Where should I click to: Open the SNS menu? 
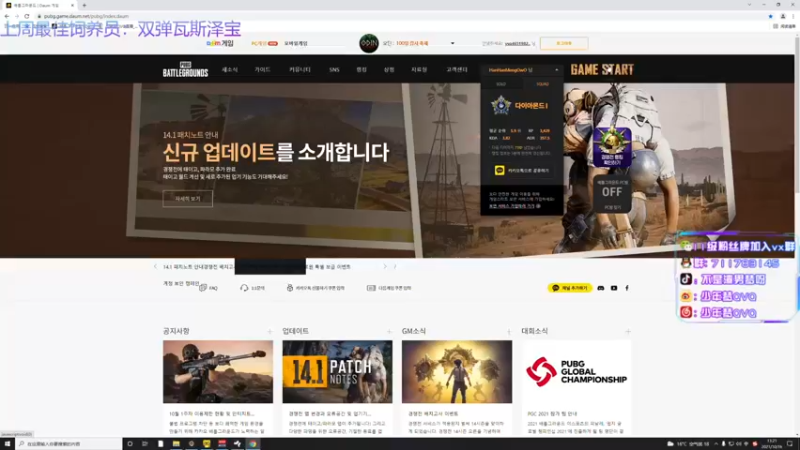pos(334,70)
